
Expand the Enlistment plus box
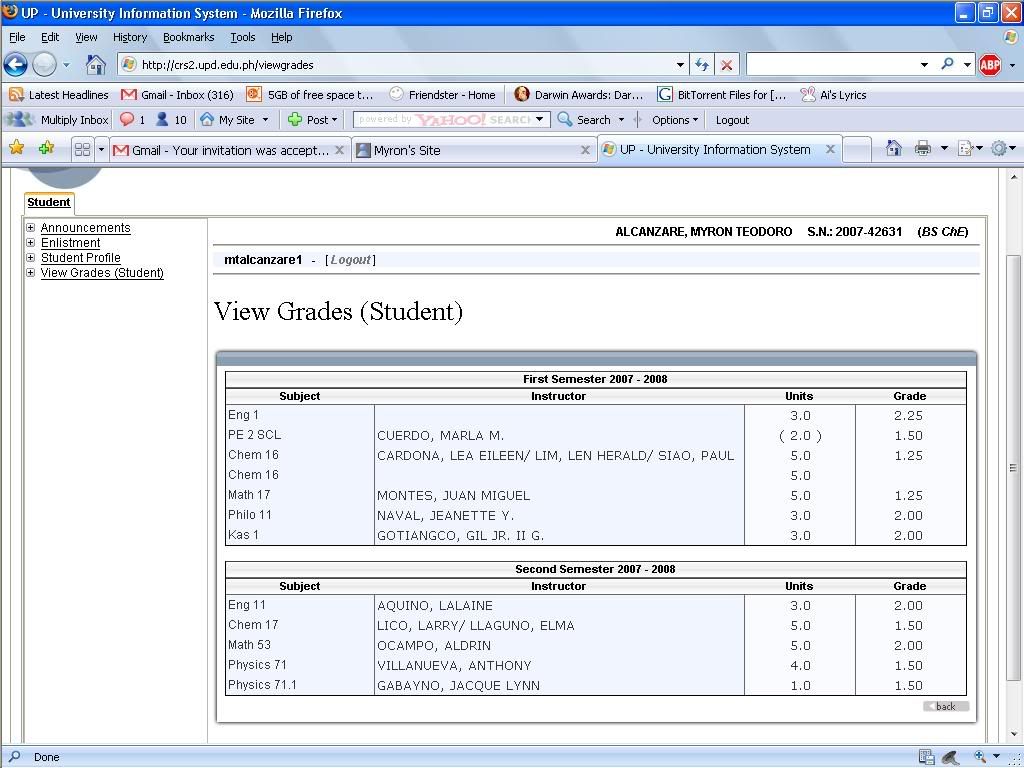31,243
